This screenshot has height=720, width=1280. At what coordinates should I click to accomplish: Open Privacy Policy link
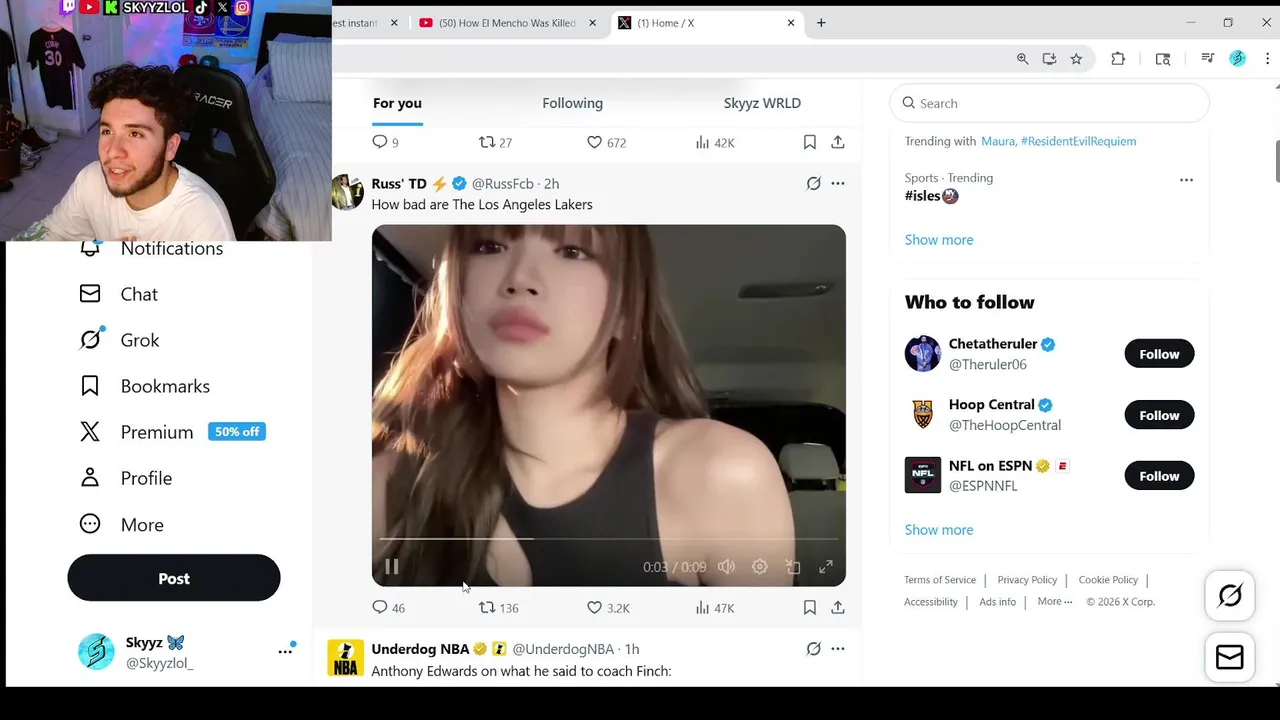1027,580
